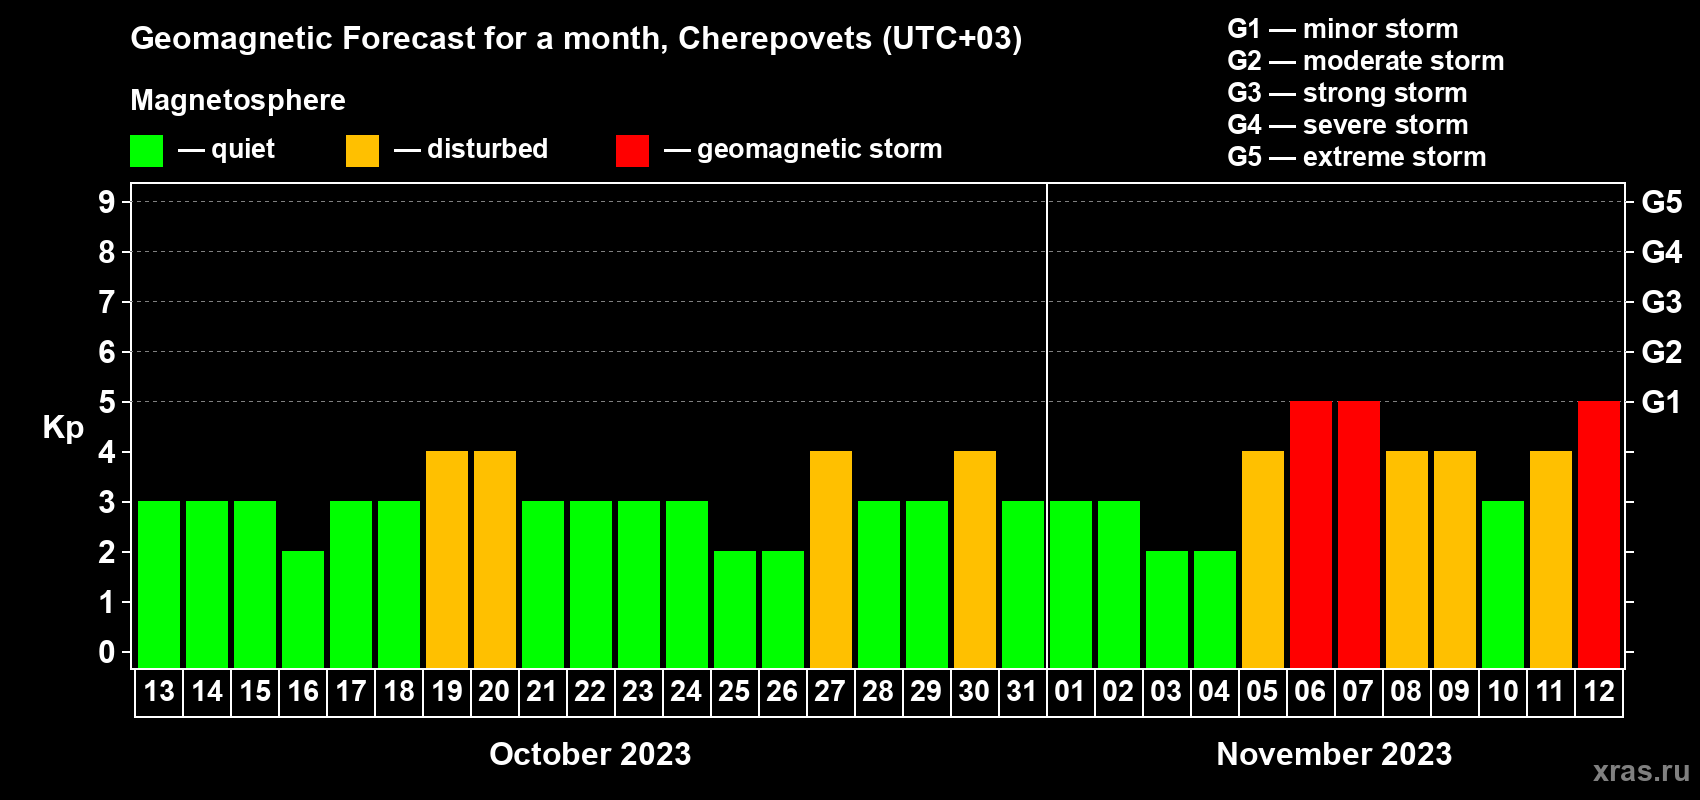The width and height of the screenshot is (1700, 800).
Task: Click the G5 marker on right axis
Action: click(1662, 202)
